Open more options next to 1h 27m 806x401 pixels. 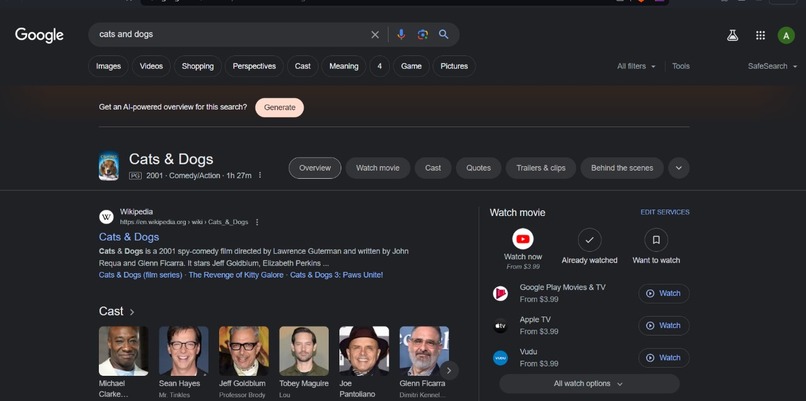point(260,175)
